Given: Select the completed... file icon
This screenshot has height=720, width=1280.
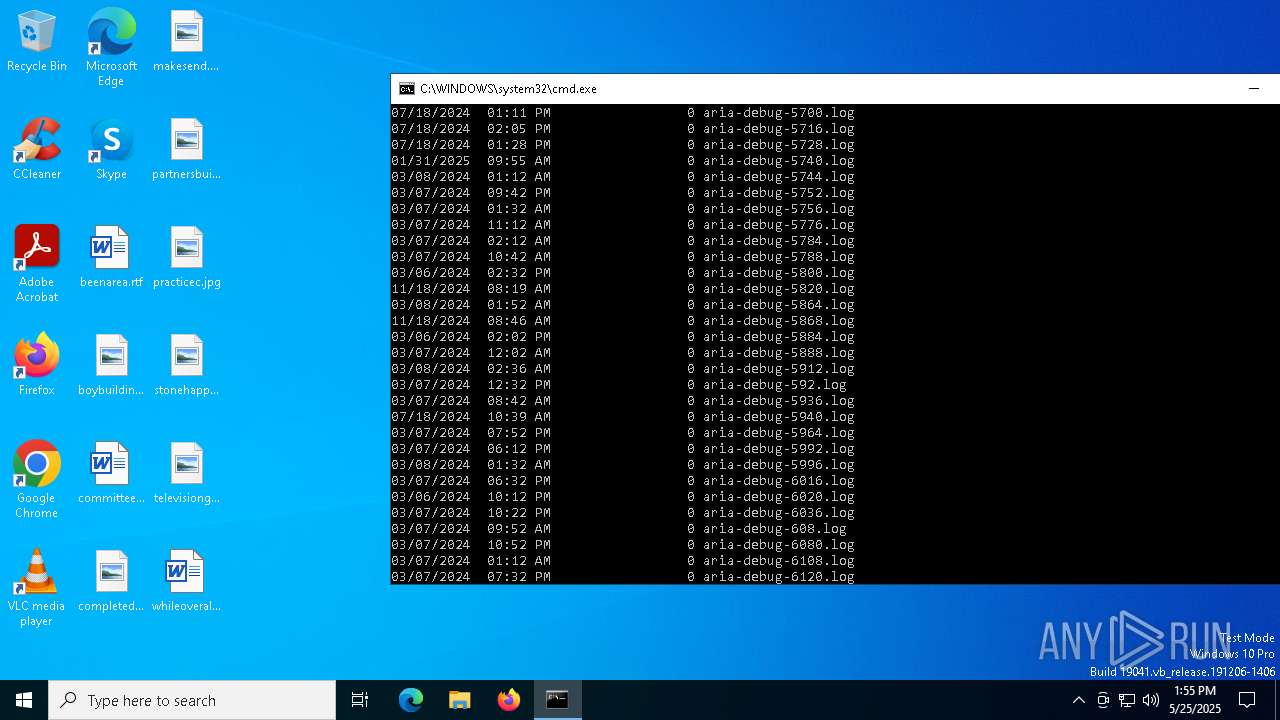Looking at the screenshot, I should coord(111,582).
